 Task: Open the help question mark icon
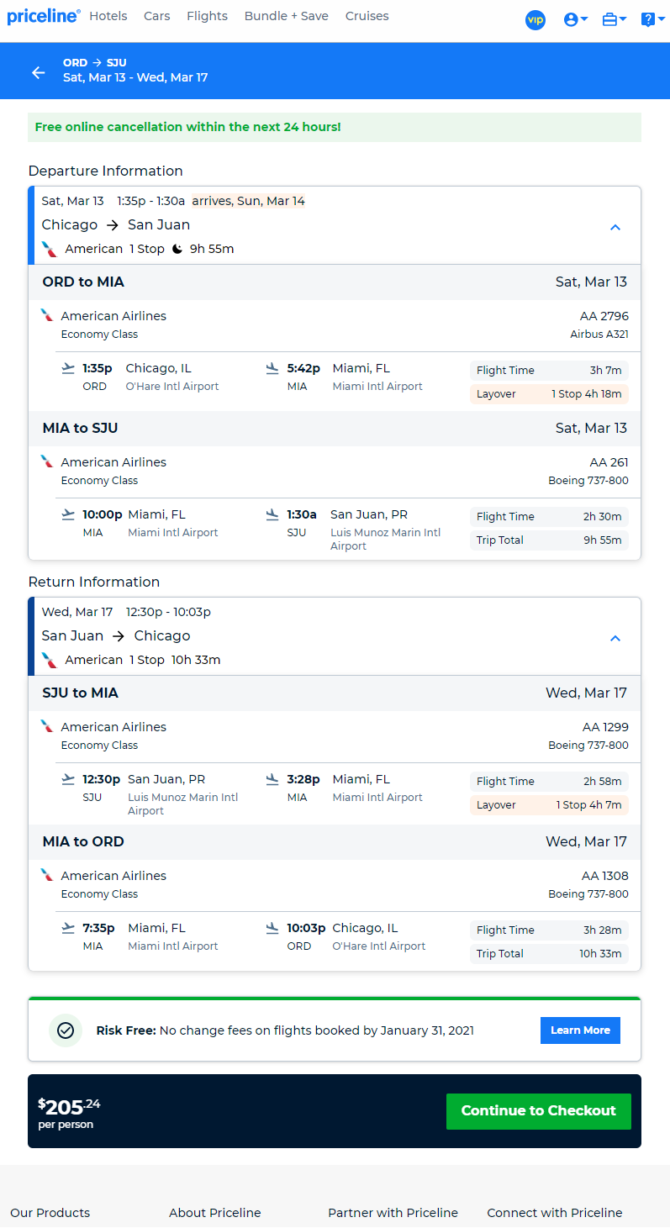650,19
